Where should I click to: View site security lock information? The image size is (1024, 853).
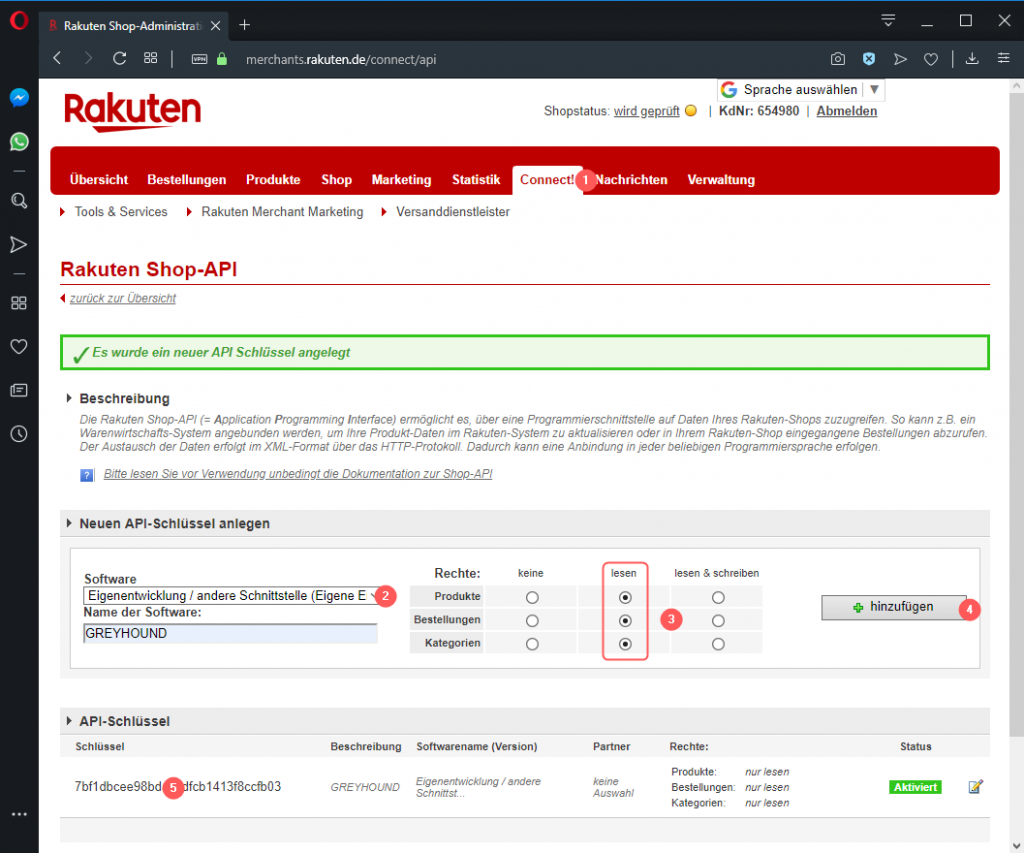[222, 59]
